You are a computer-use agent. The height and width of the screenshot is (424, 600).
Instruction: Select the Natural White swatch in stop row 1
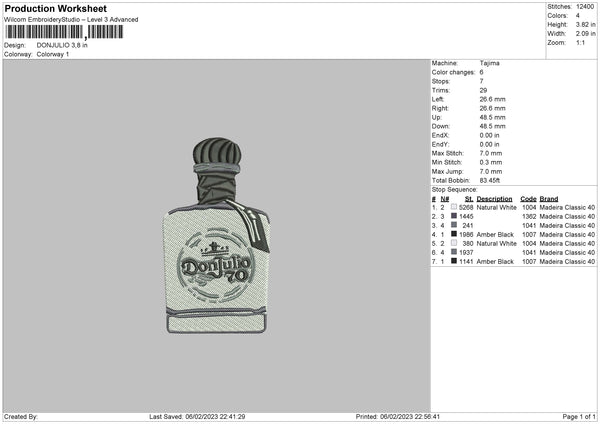click(454, 207)
